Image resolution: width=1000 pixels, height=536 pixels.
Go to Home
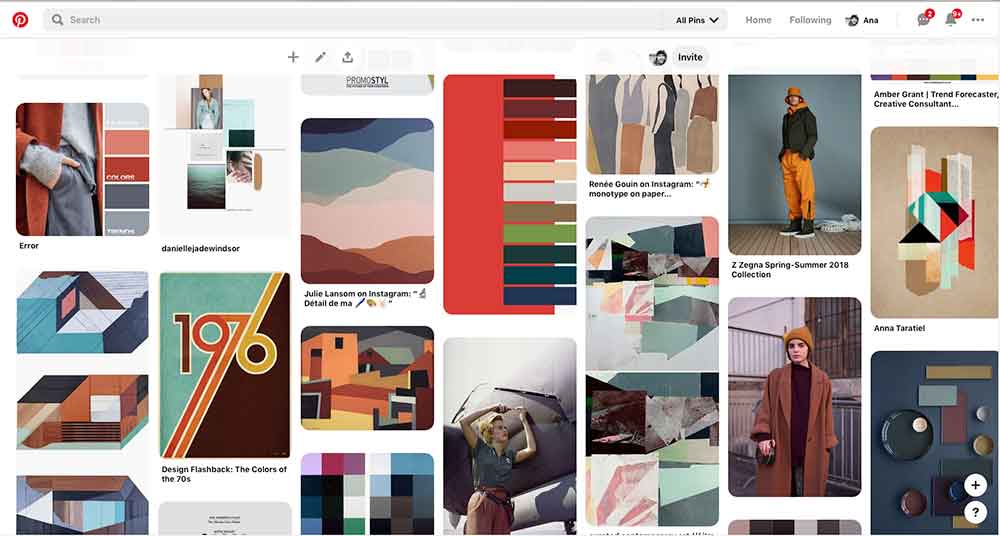coord(758,20)
